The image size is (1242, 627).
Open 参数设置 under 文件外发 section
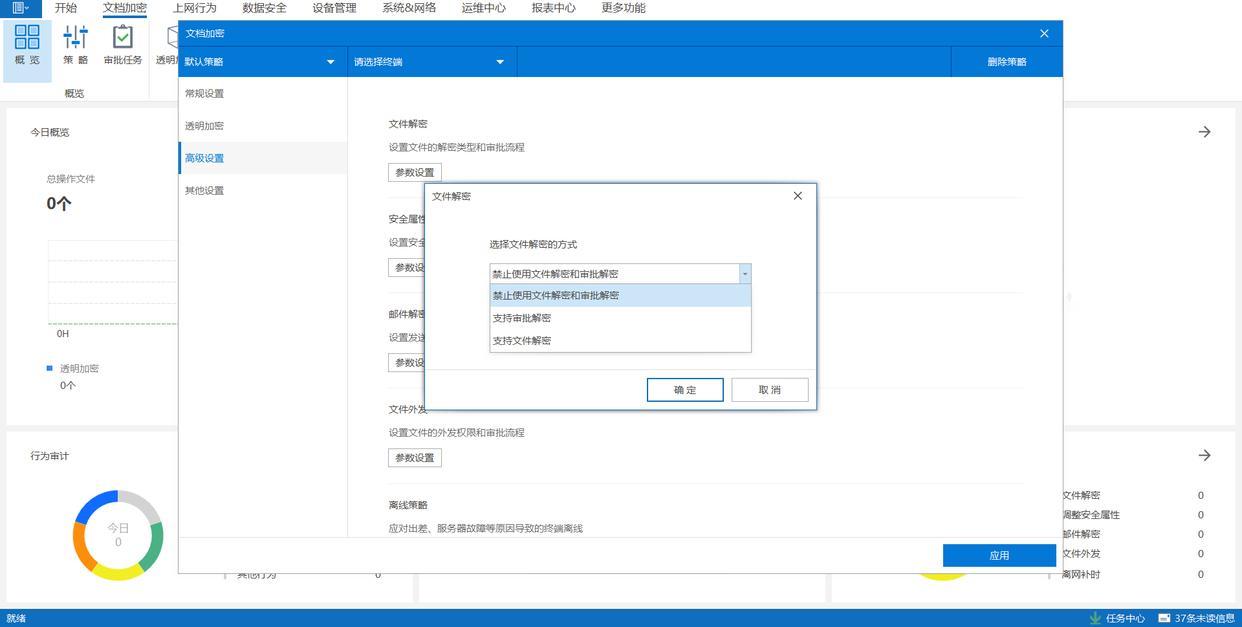point(415,458)
